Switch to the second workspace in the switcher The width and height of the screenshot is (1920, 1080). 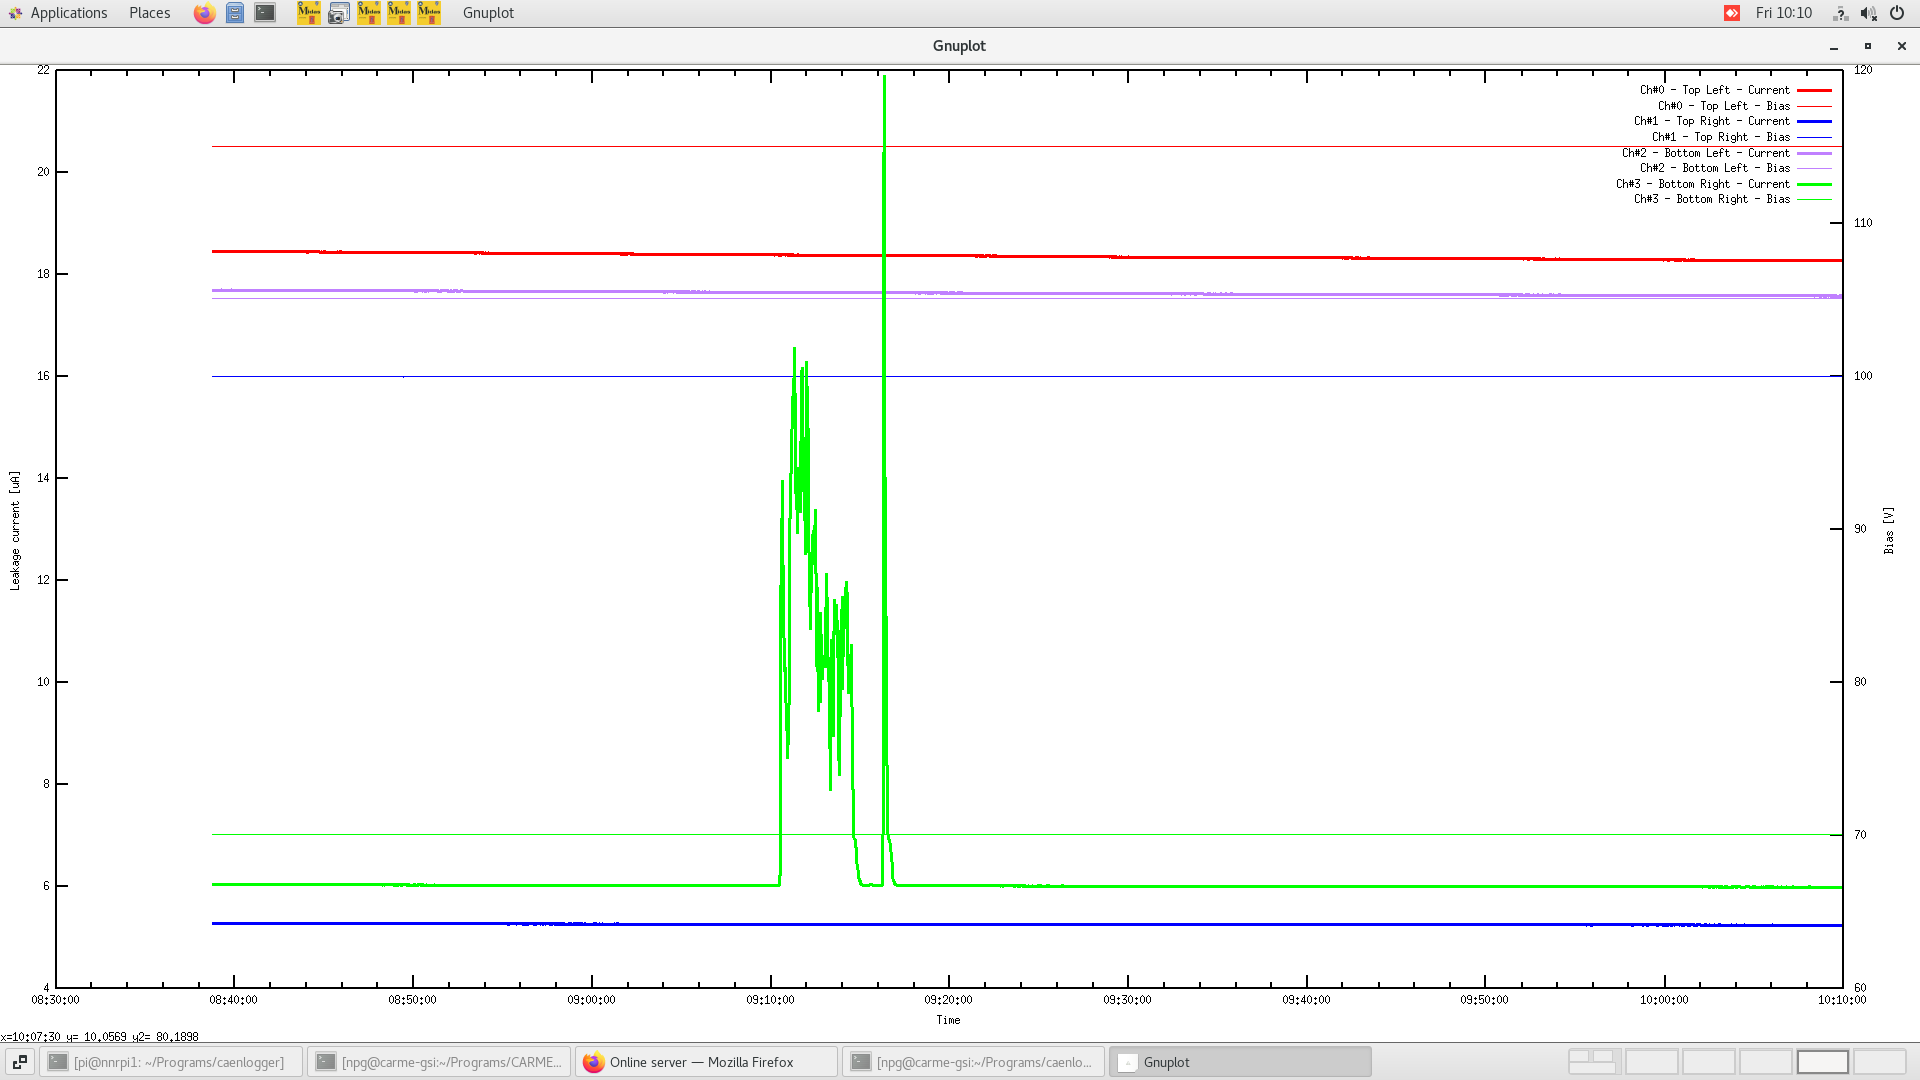point(1650,1061)
